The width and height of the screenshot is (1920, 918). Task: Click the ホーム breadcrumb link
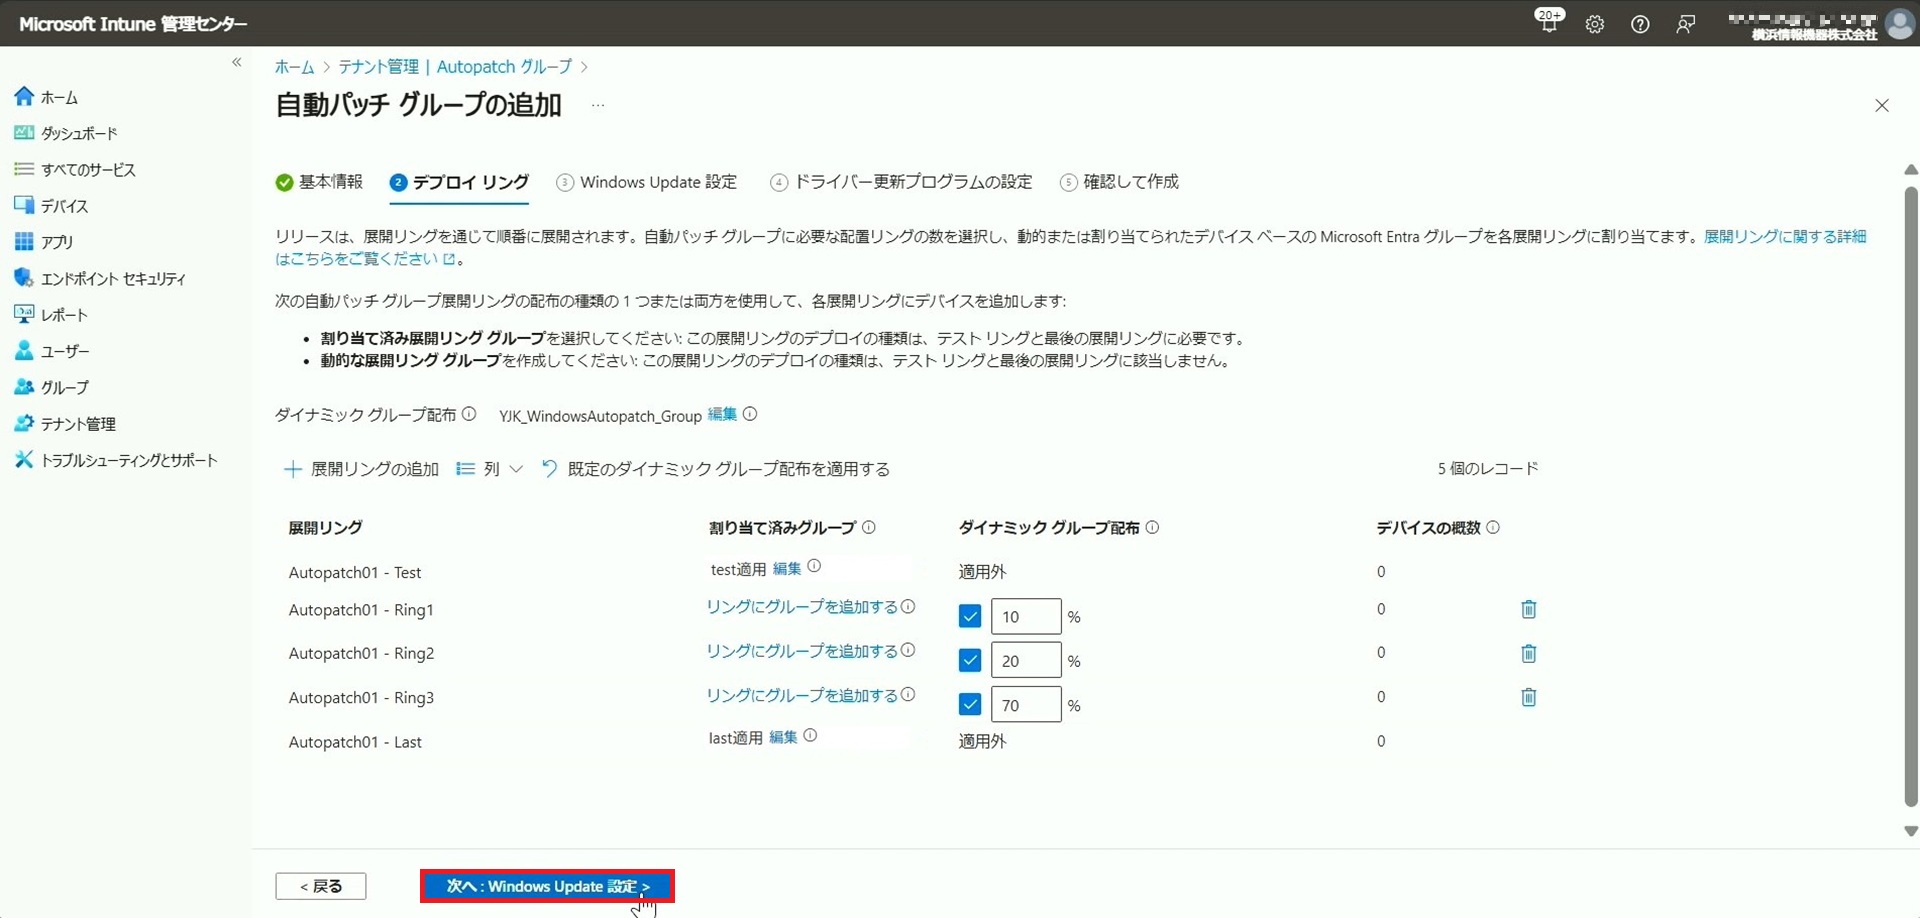(294, 66)
